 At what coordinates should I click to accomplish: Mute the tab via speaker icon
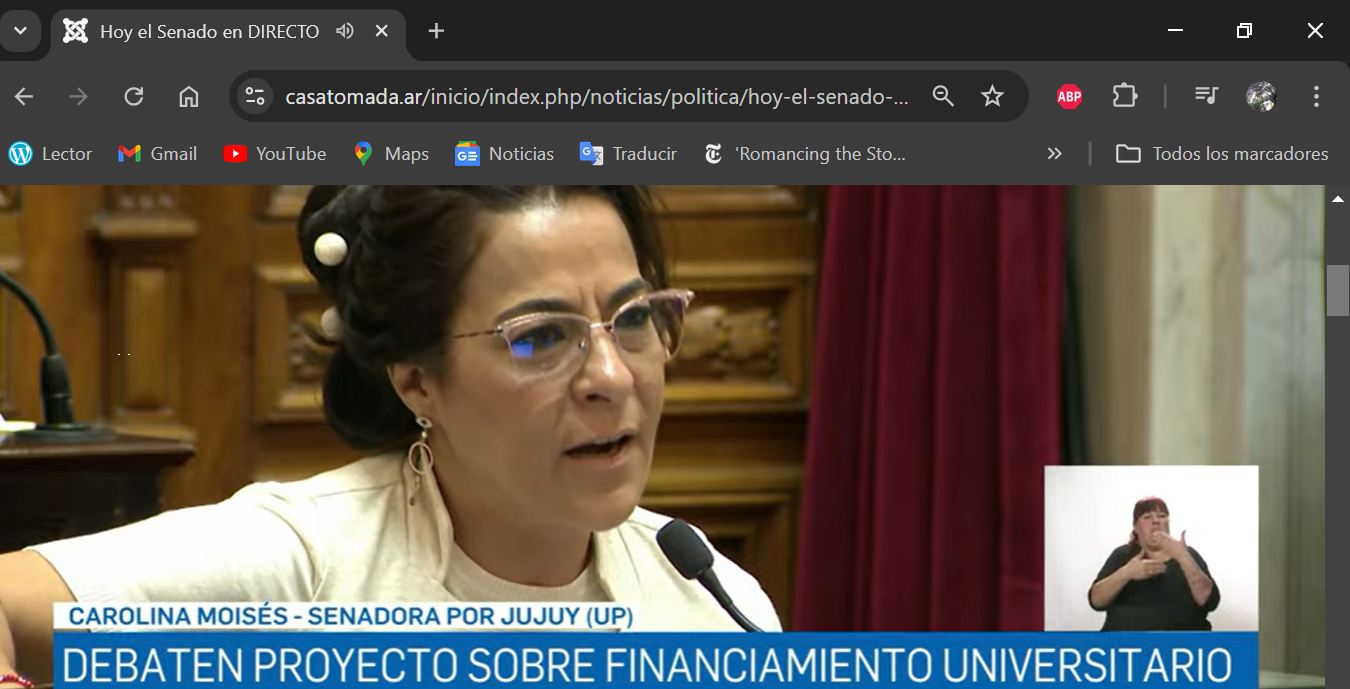pos(345,31)
